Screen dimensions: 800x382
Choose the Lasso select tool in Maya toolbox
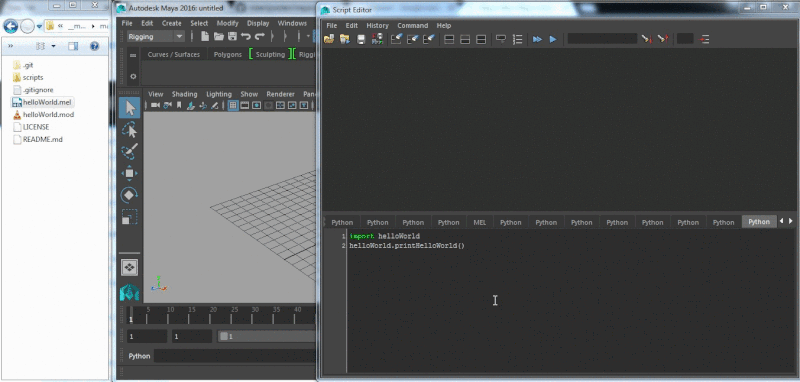click(130, 131)
